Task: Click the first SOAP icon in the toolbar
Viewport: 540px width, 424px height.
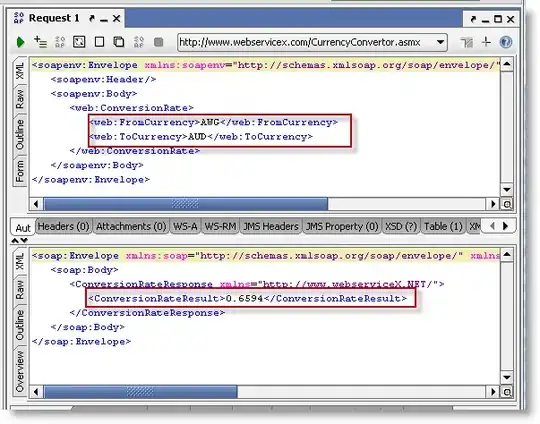Action: tap(60, 42)
